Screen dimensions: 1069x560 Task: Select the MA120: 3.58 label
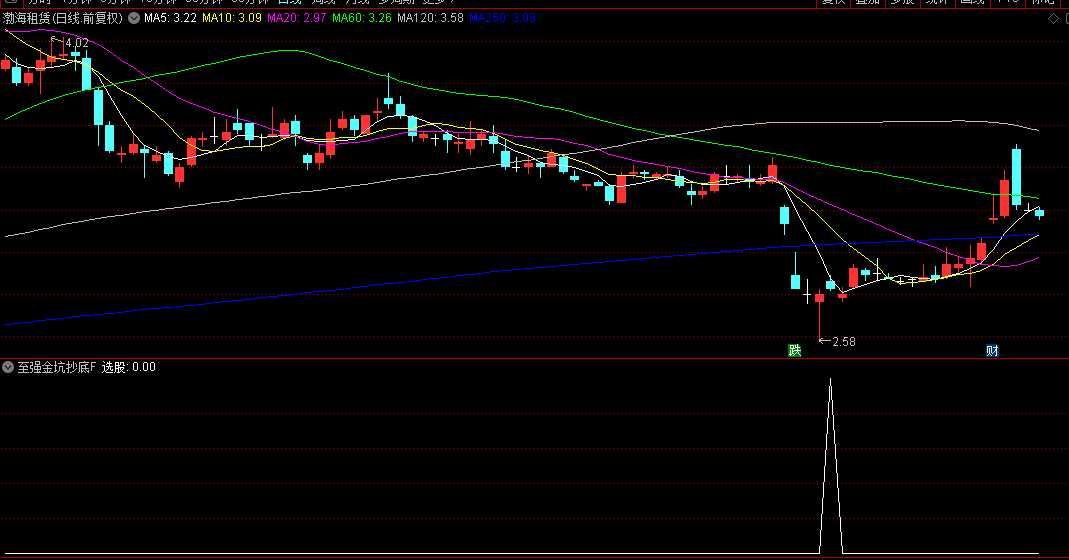(430, 18)
